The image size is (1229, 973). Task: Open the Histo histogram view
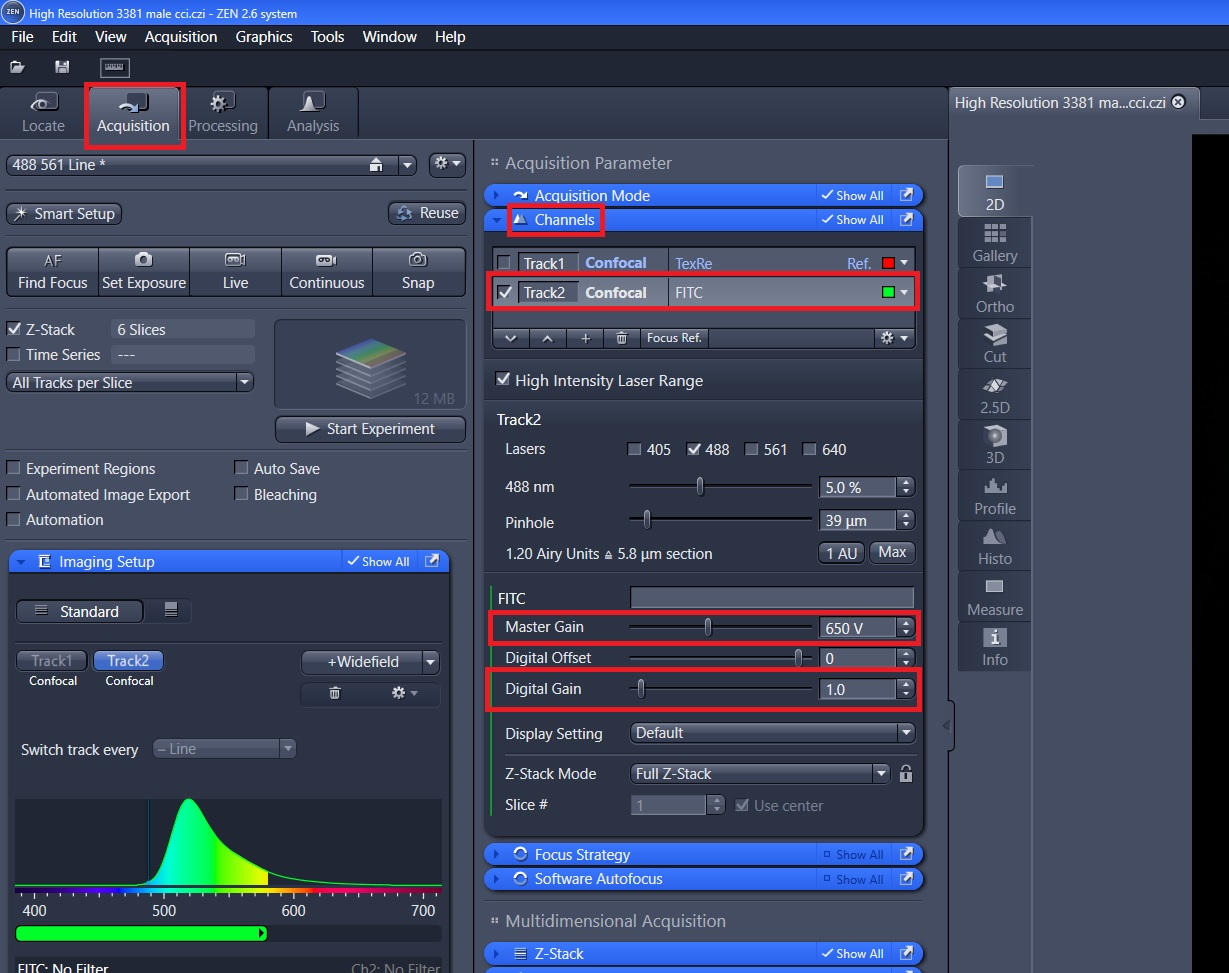tap(994, 546)
